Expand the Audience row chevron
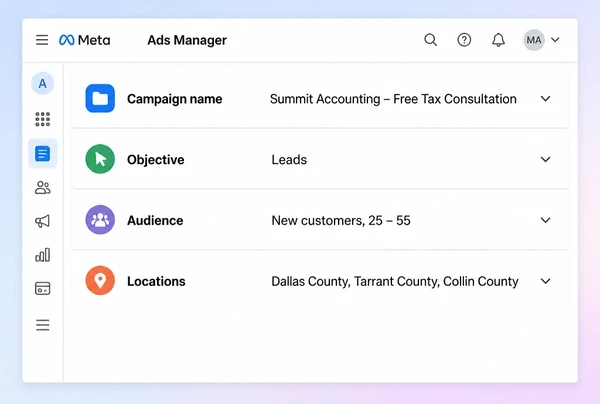This screenshot has width=600, height=404. pyautogui.click(x=545, y=220)
